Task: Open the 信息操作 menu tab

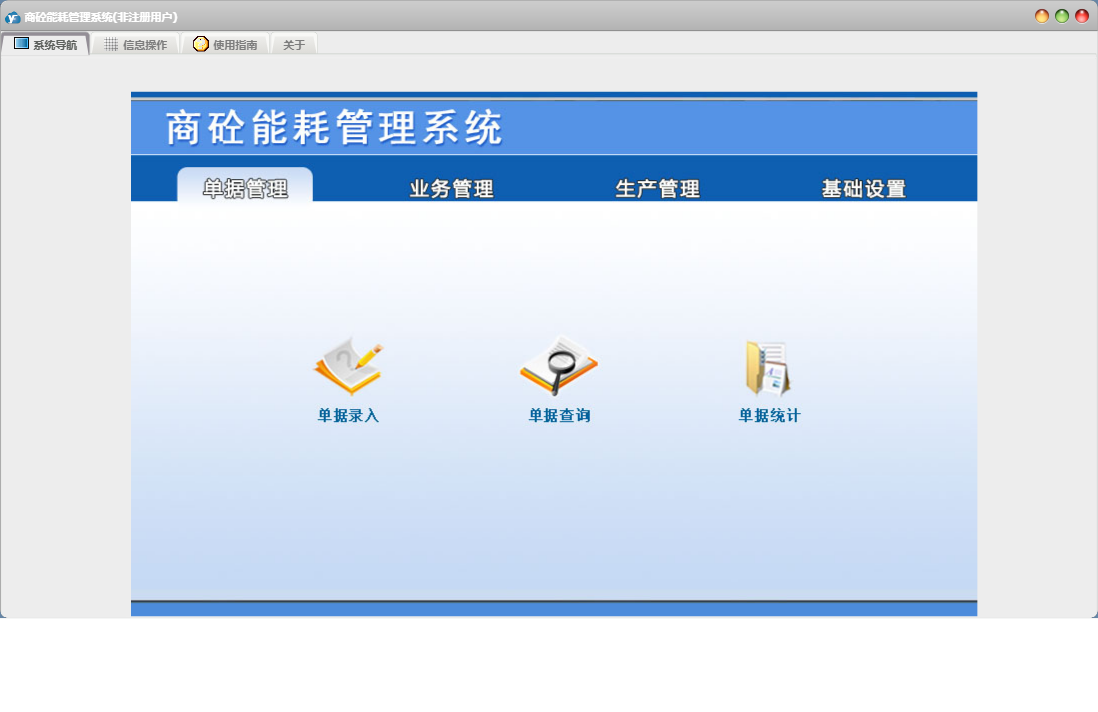Action: tap(136, 44)
